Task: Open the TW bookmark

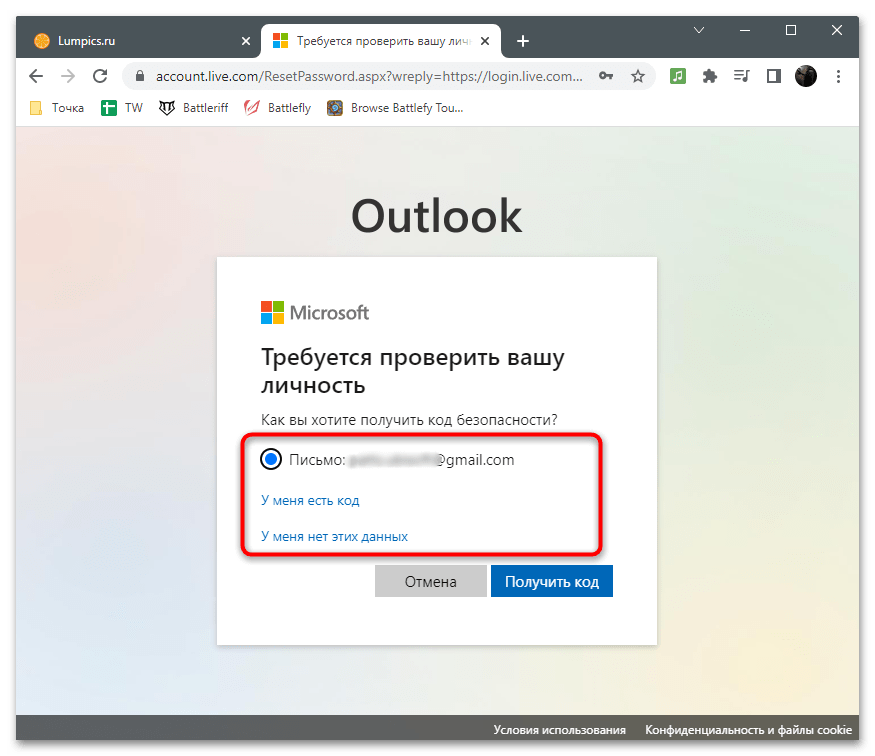Action: (122, 108)
